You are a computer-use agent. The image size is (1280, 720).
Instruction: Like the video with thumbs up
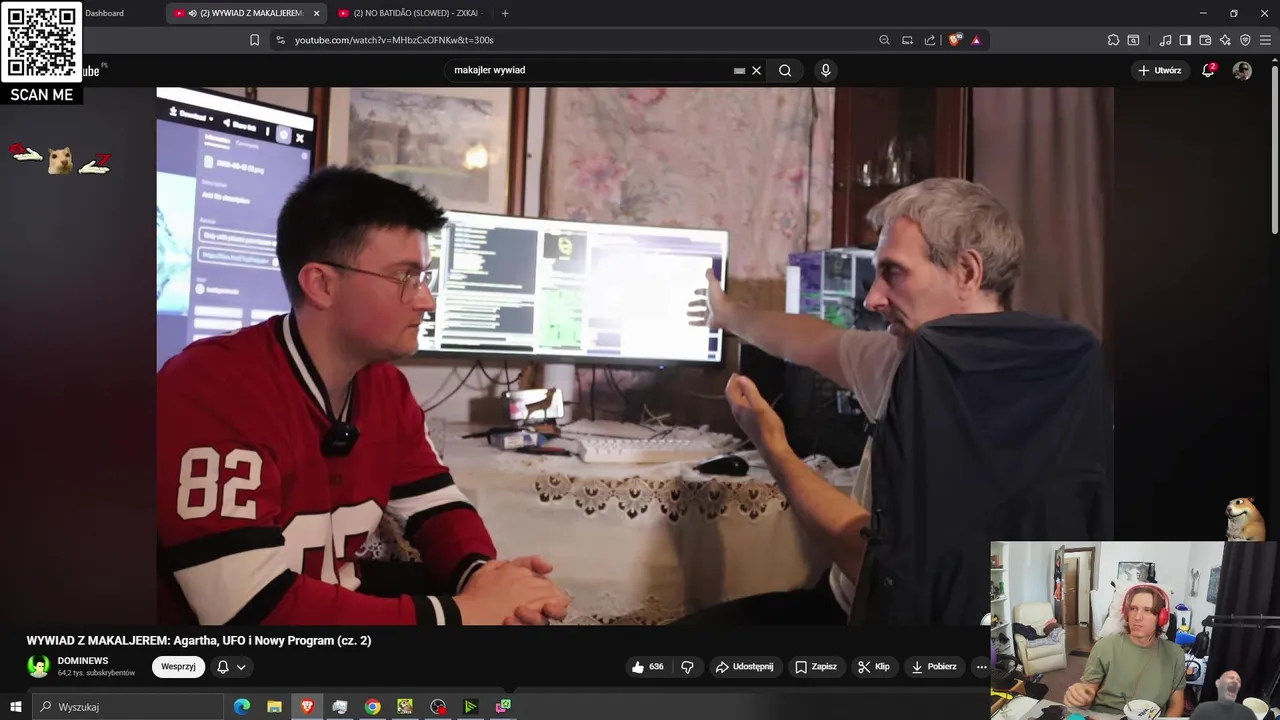click(647, 667)
